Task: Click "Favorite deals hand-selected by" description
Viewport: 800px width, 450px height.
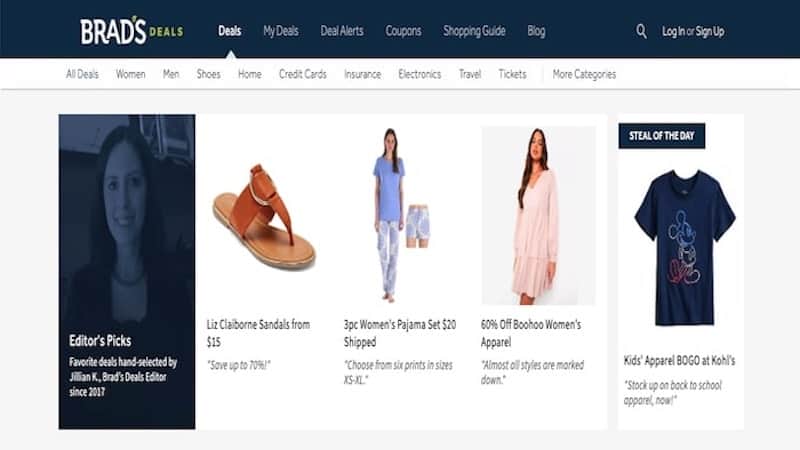Action: click(x=123, y=377)
